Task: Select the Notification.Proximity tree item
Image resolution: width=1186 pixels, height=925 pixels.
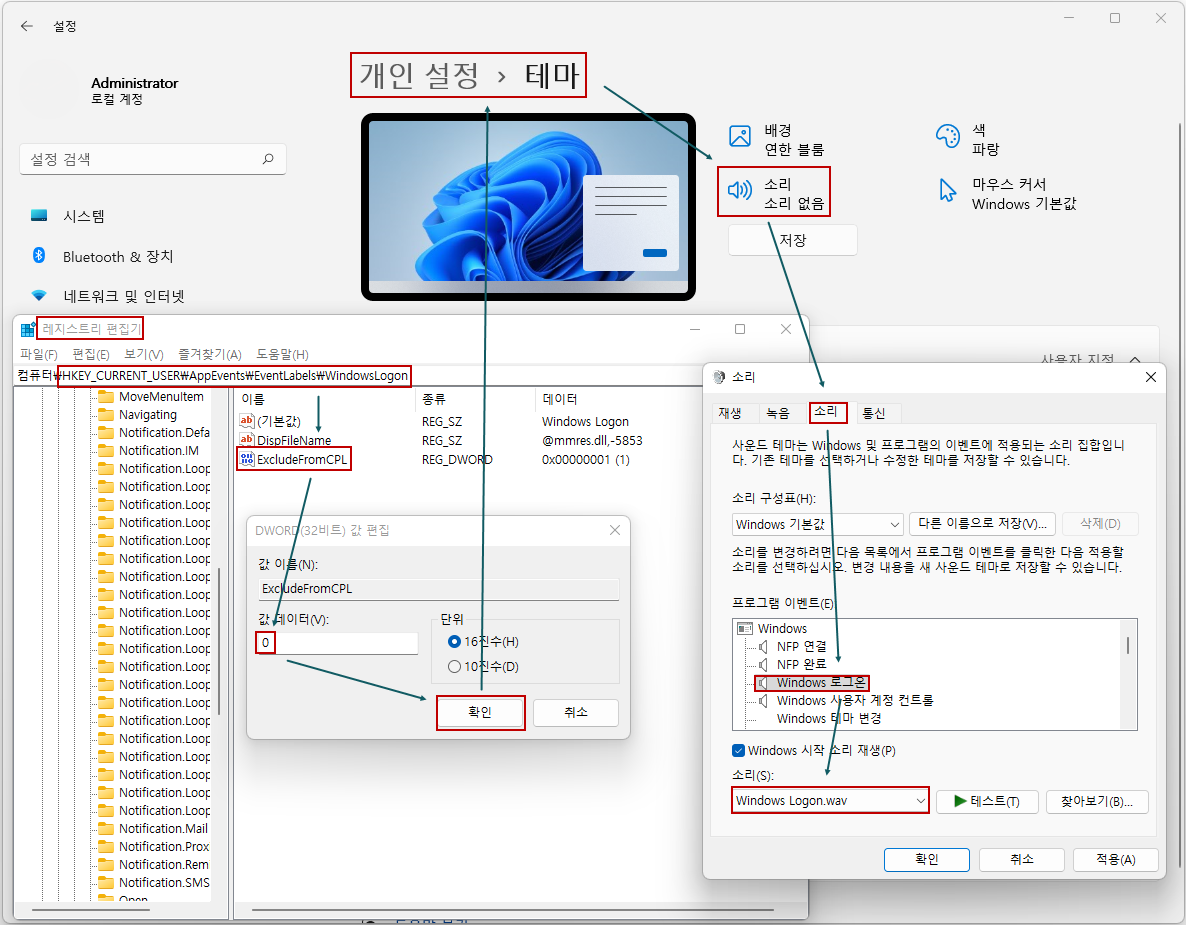Action: [164, 846]
